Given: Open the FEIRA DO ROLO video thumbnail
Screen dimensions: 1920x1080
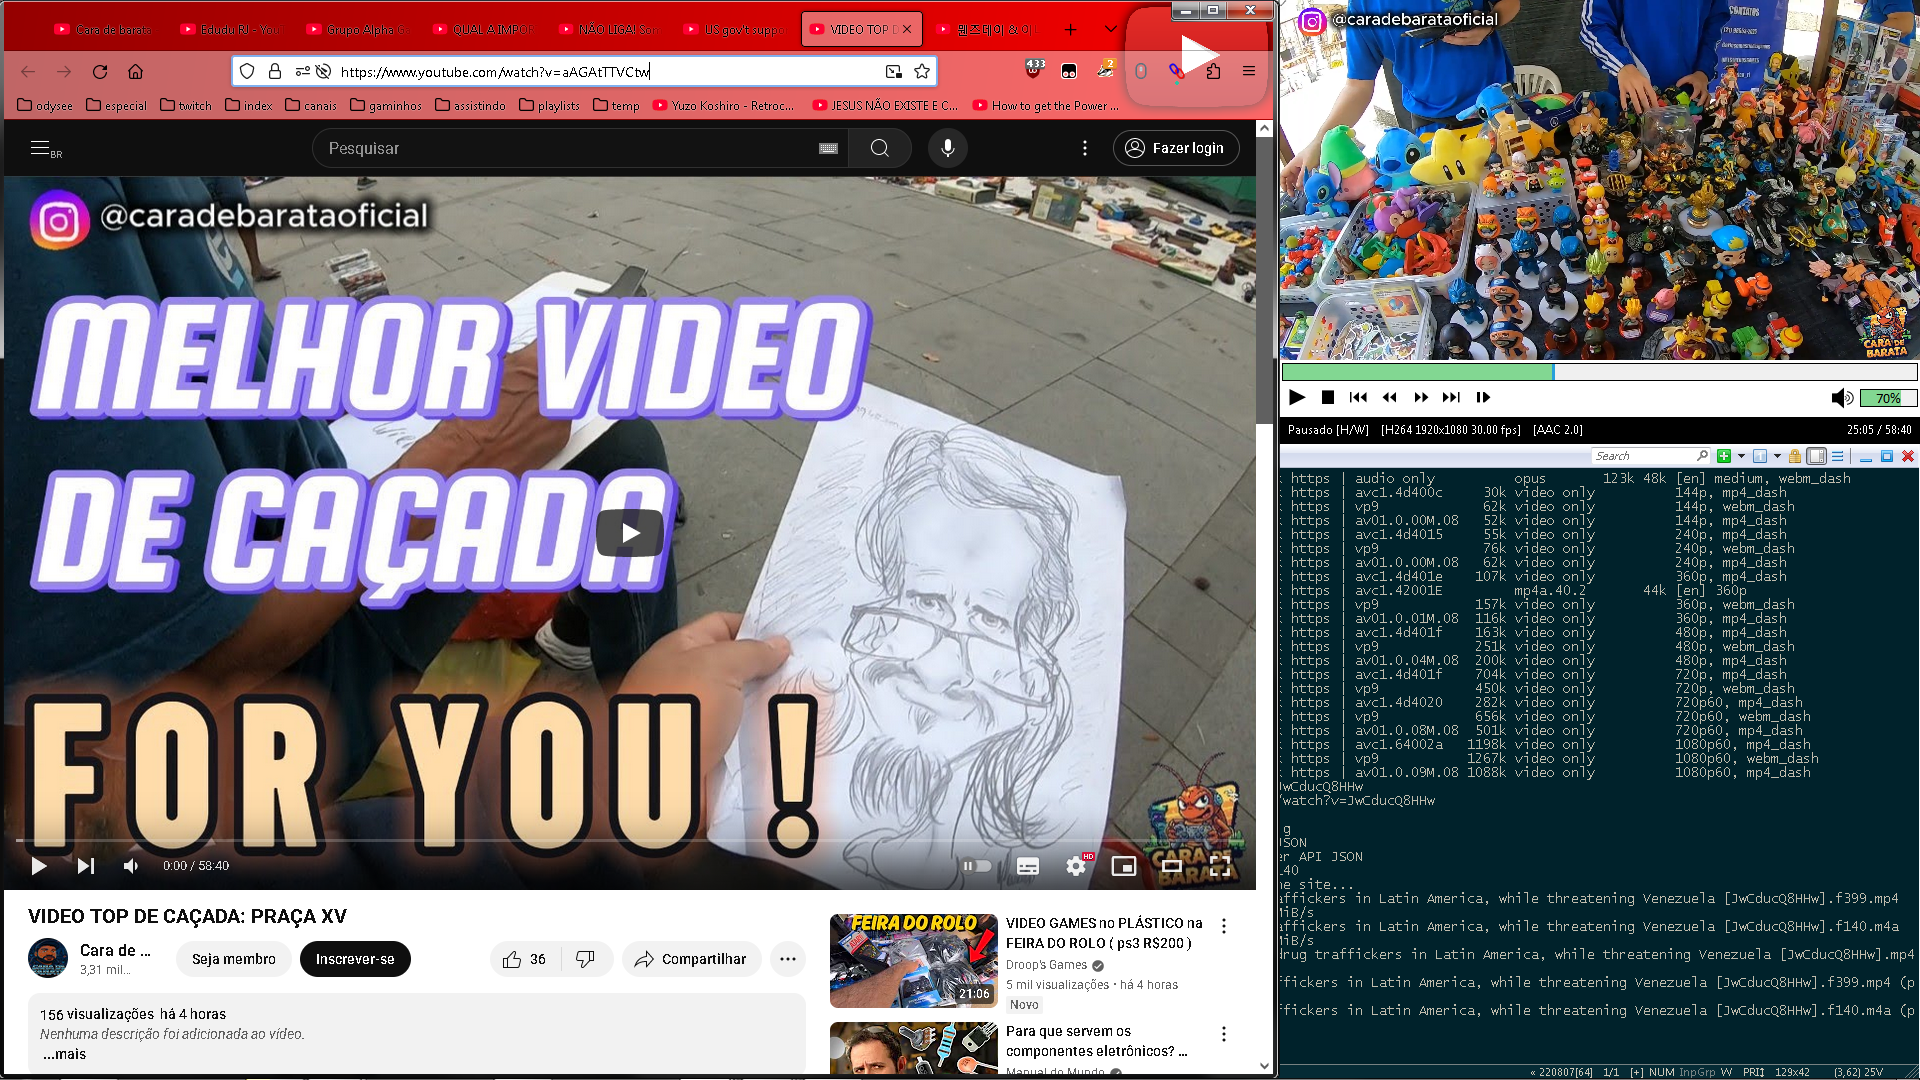Looking at the screenshot, I should click(x=914, y=960).
